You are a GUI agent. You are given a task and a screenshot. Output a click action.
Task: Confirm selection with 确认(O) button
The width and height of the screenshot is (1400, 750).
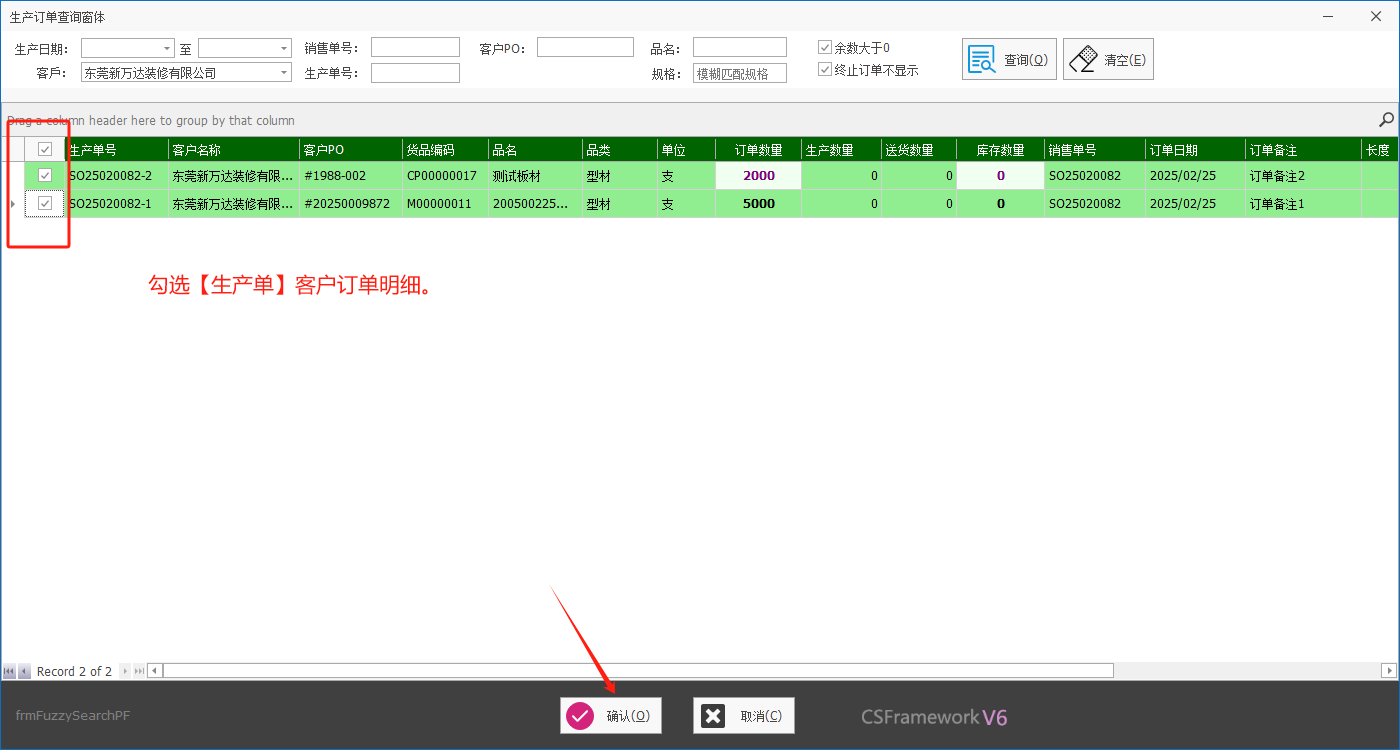[x=611, y=716]
